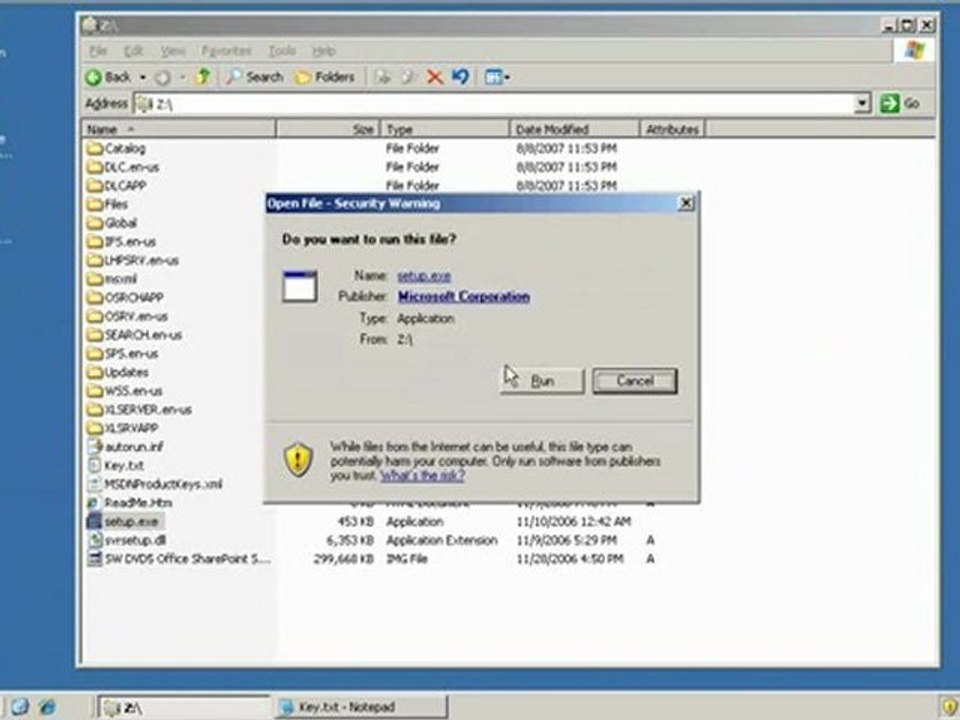Click the Back toolbar button

109,77
